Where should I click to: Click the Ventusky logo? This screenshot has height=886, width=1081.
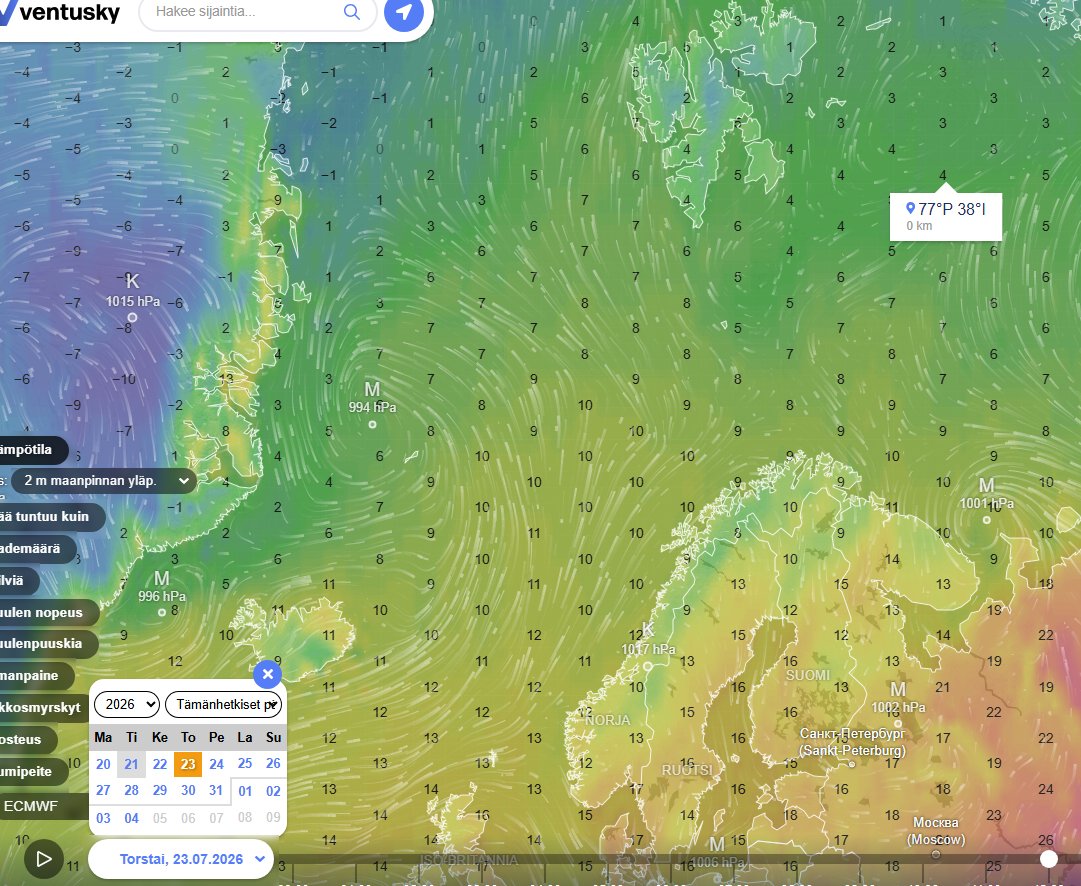click(59, 12)
